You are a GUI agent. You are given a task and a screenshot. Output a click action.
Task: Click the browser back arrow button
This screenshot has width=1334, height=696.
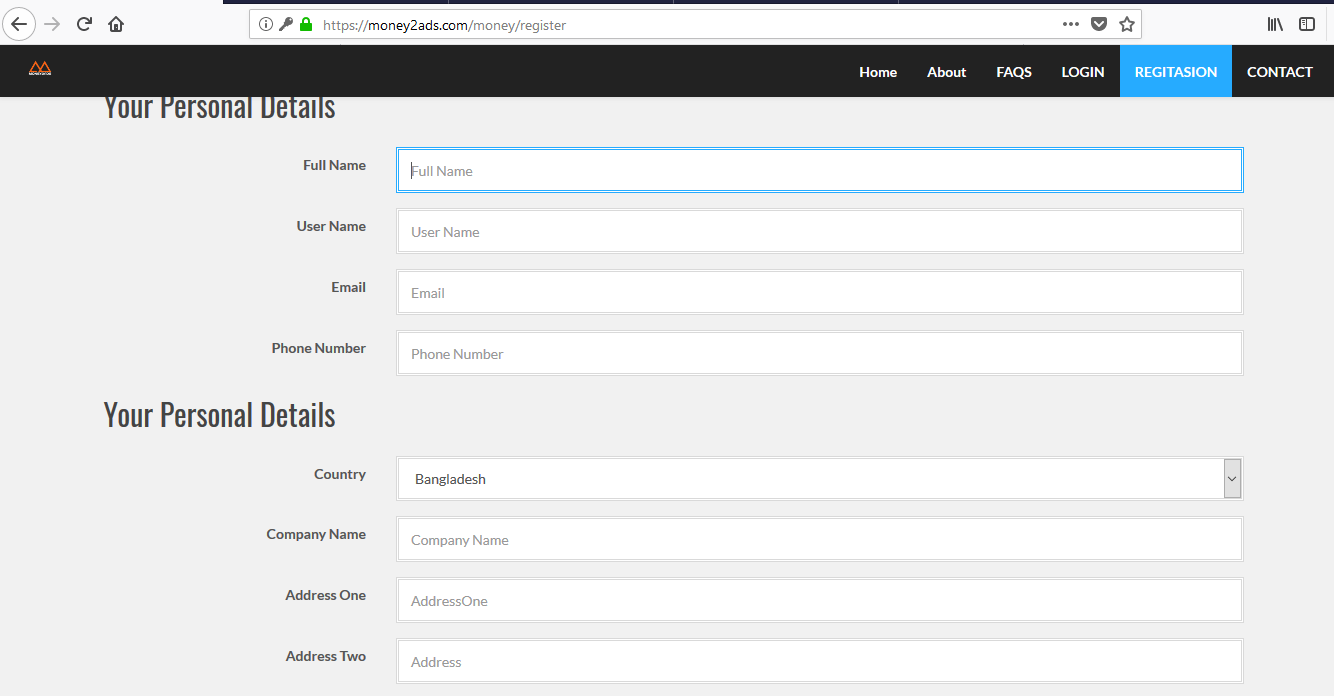[x=19, y=24]
